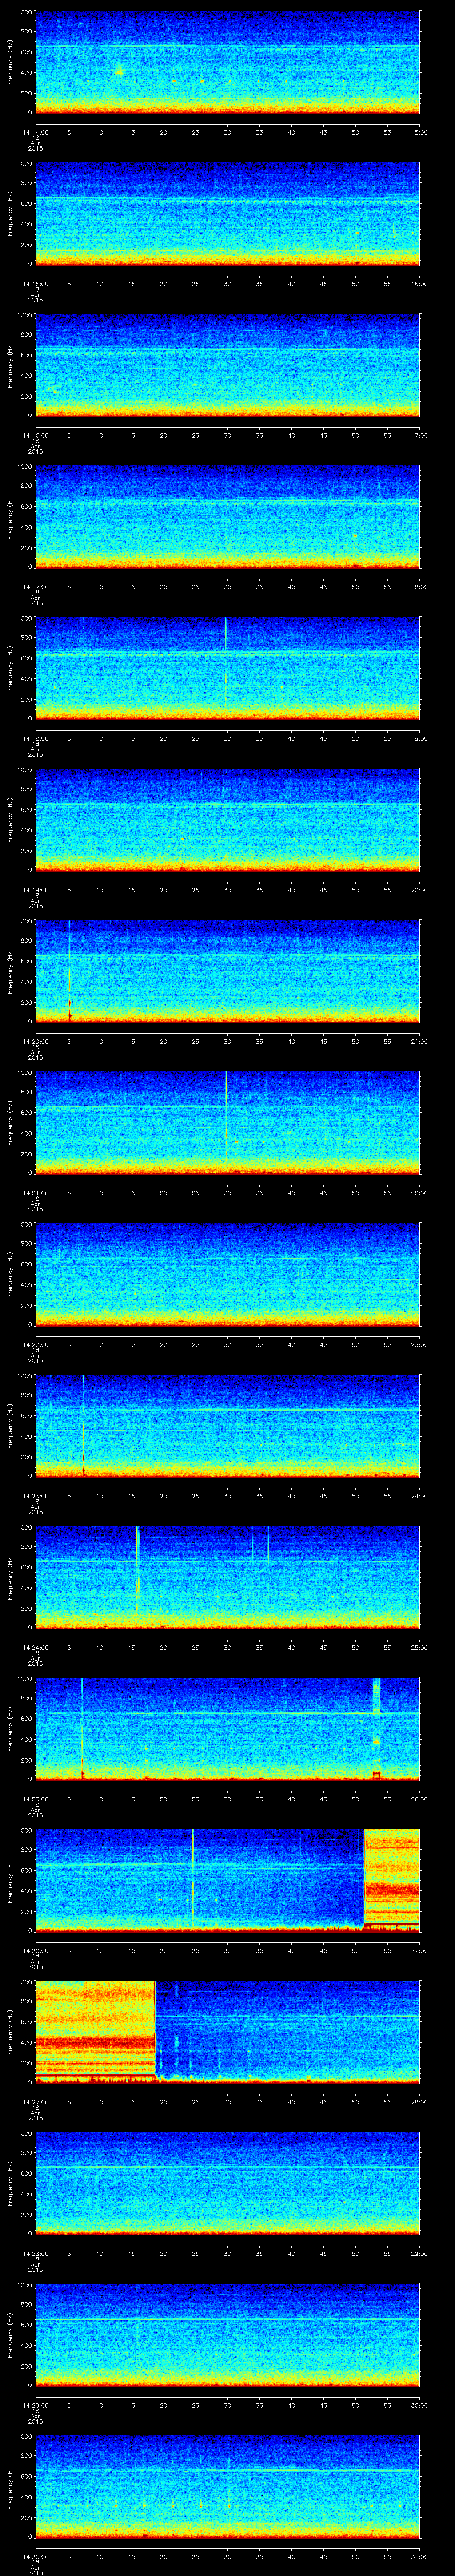455x2576 pixels.
Task: Pick the spectrogram panel starting at 14:28:00
Action: click(x=228, y=2183)
